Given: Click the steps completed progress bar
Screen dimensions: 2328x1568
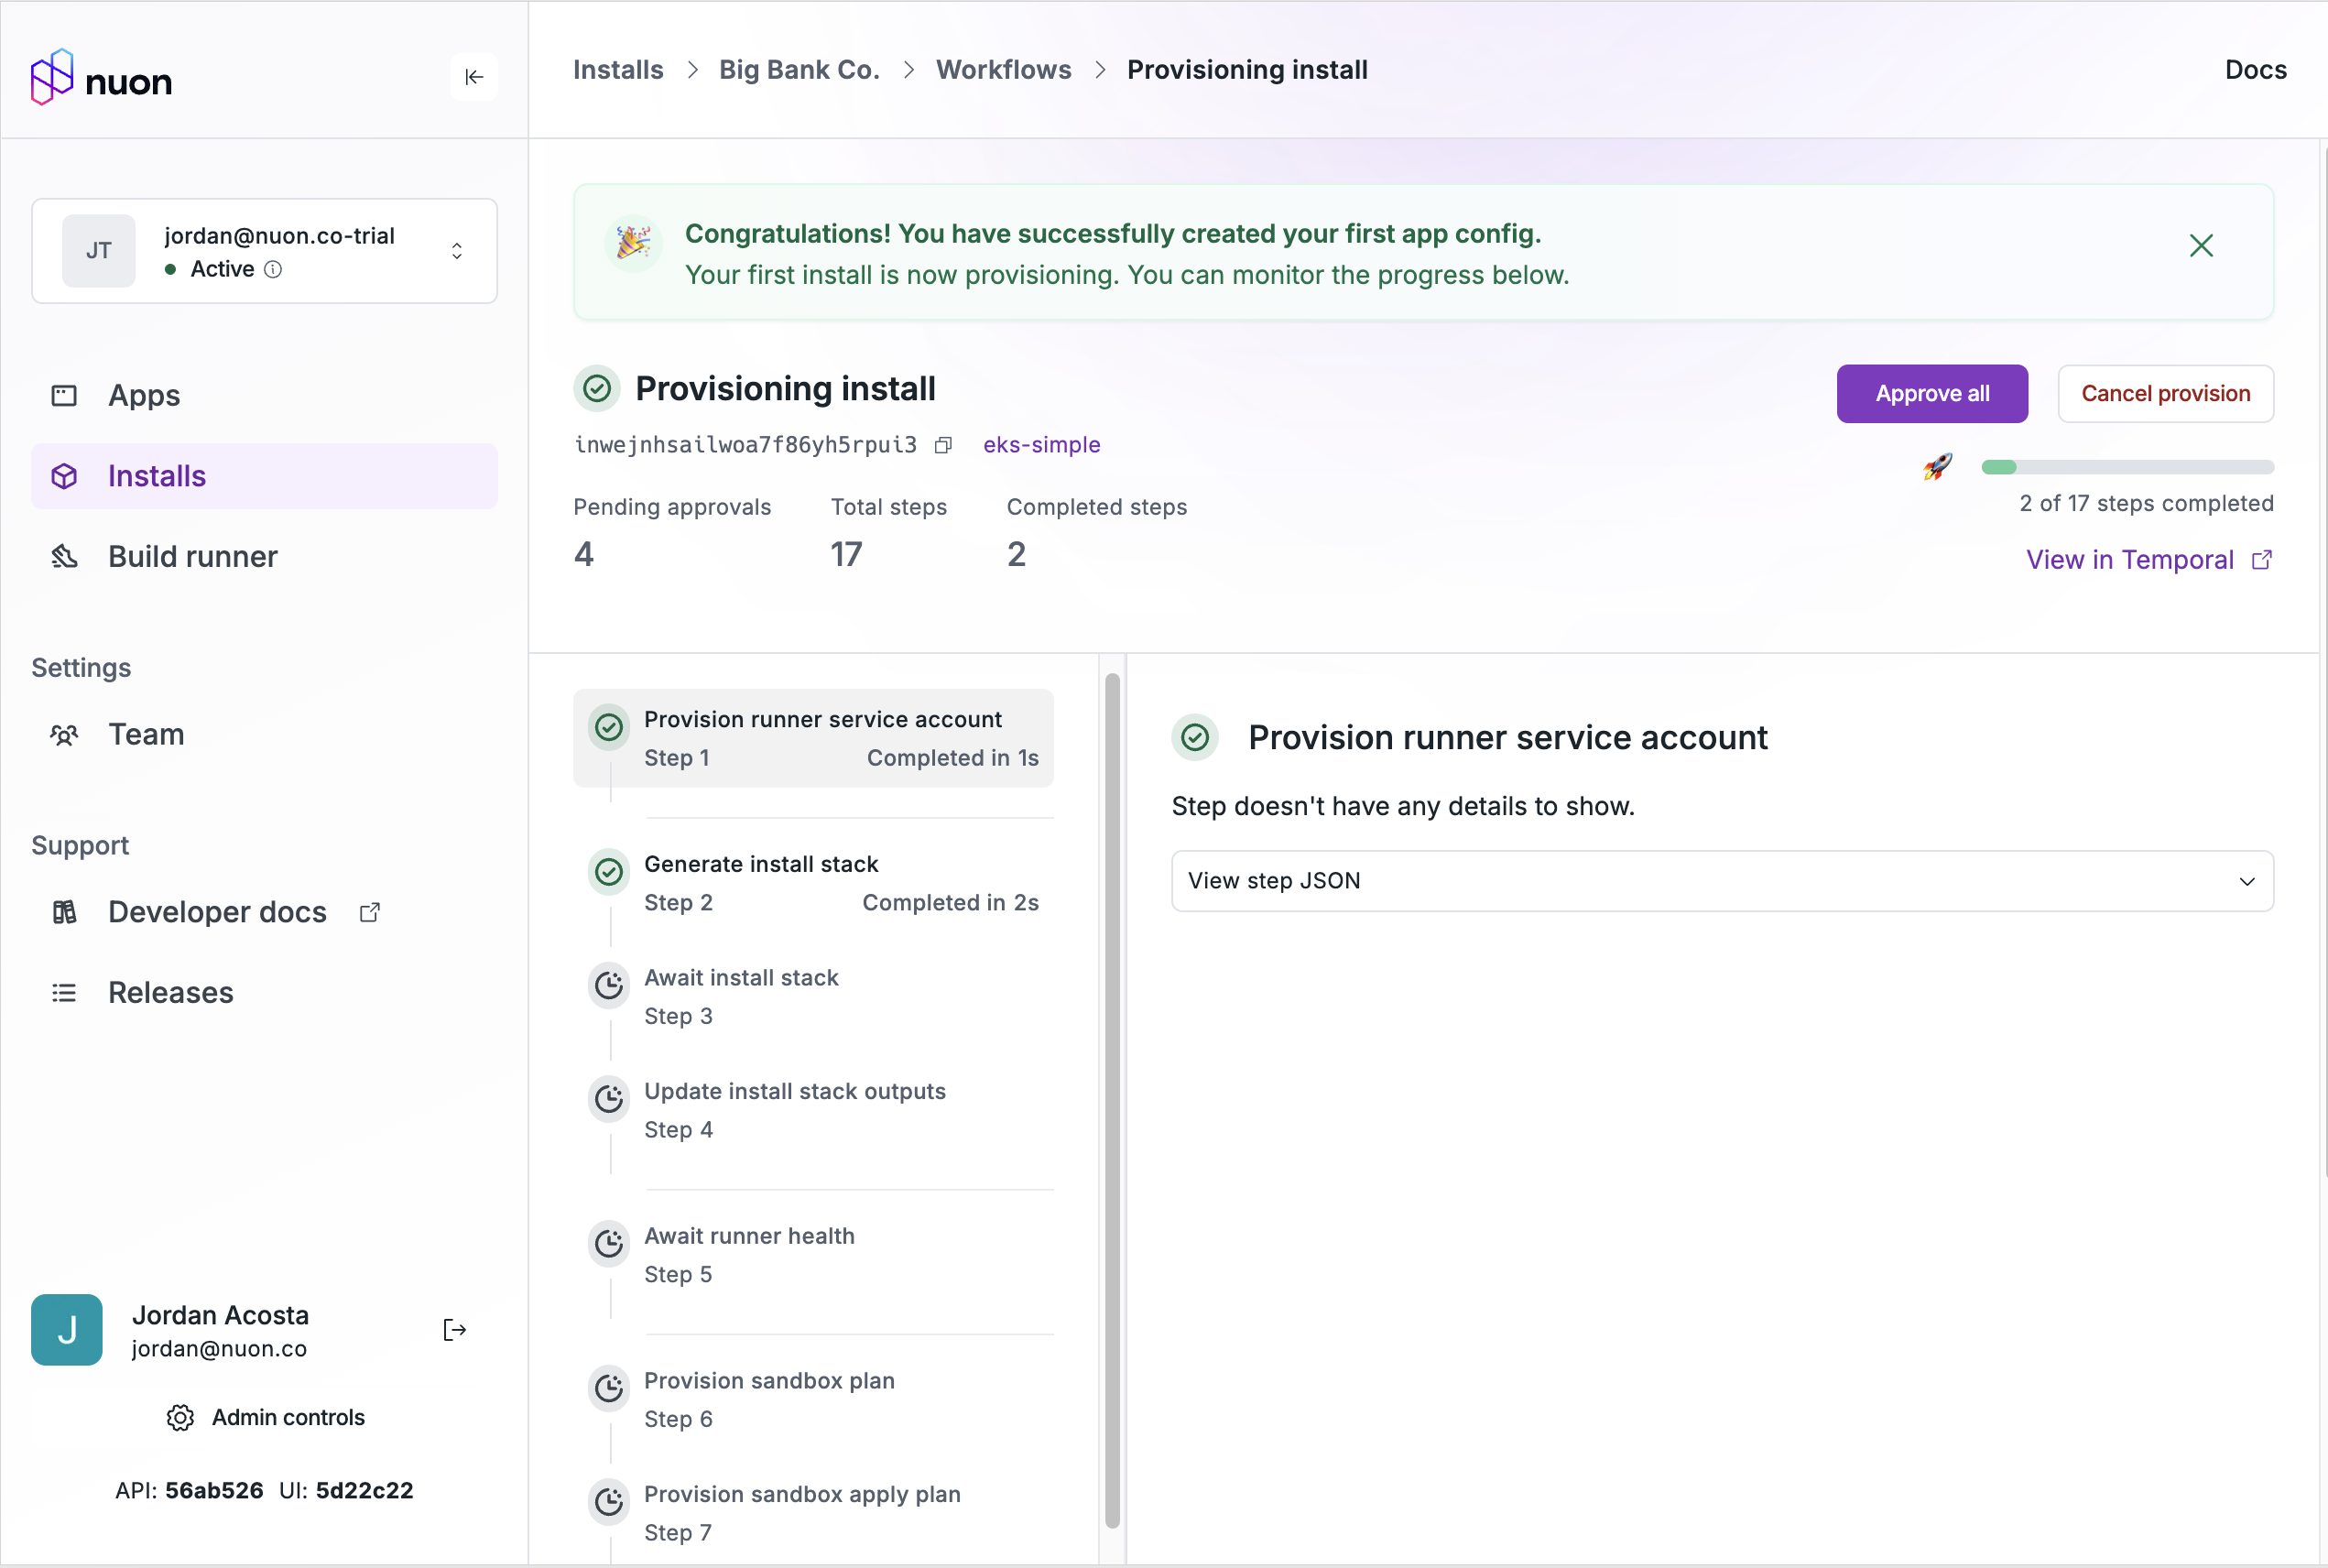Looking at the screenshot, I should point(2127,467).
